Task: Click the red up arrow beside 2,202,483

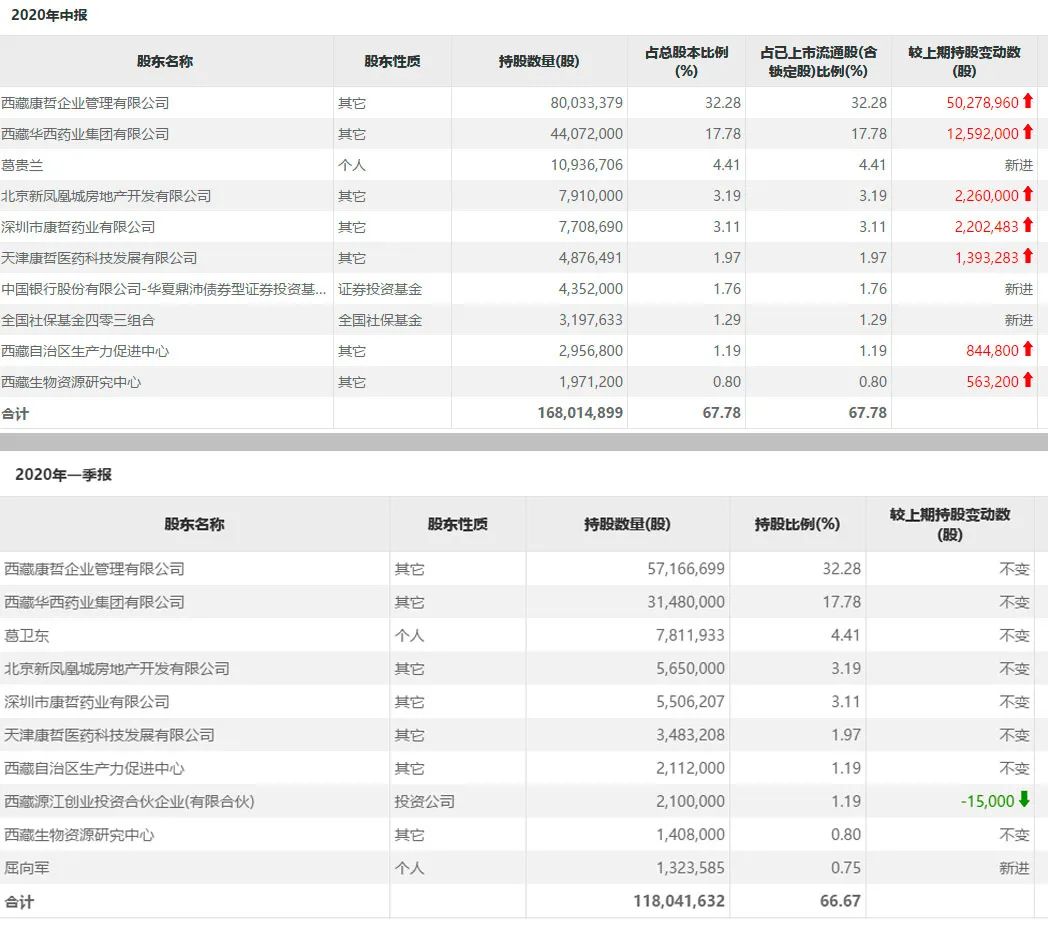Action: [1028, 225]
